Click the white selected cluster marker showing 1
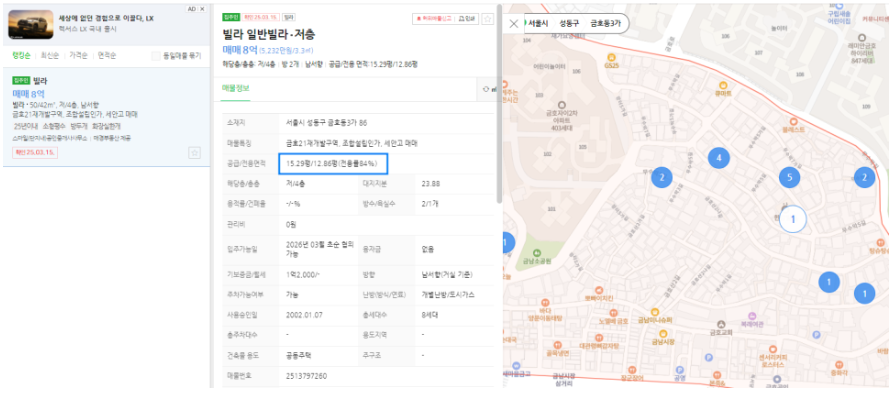895x393 pixels. click(x=793, y=218)
